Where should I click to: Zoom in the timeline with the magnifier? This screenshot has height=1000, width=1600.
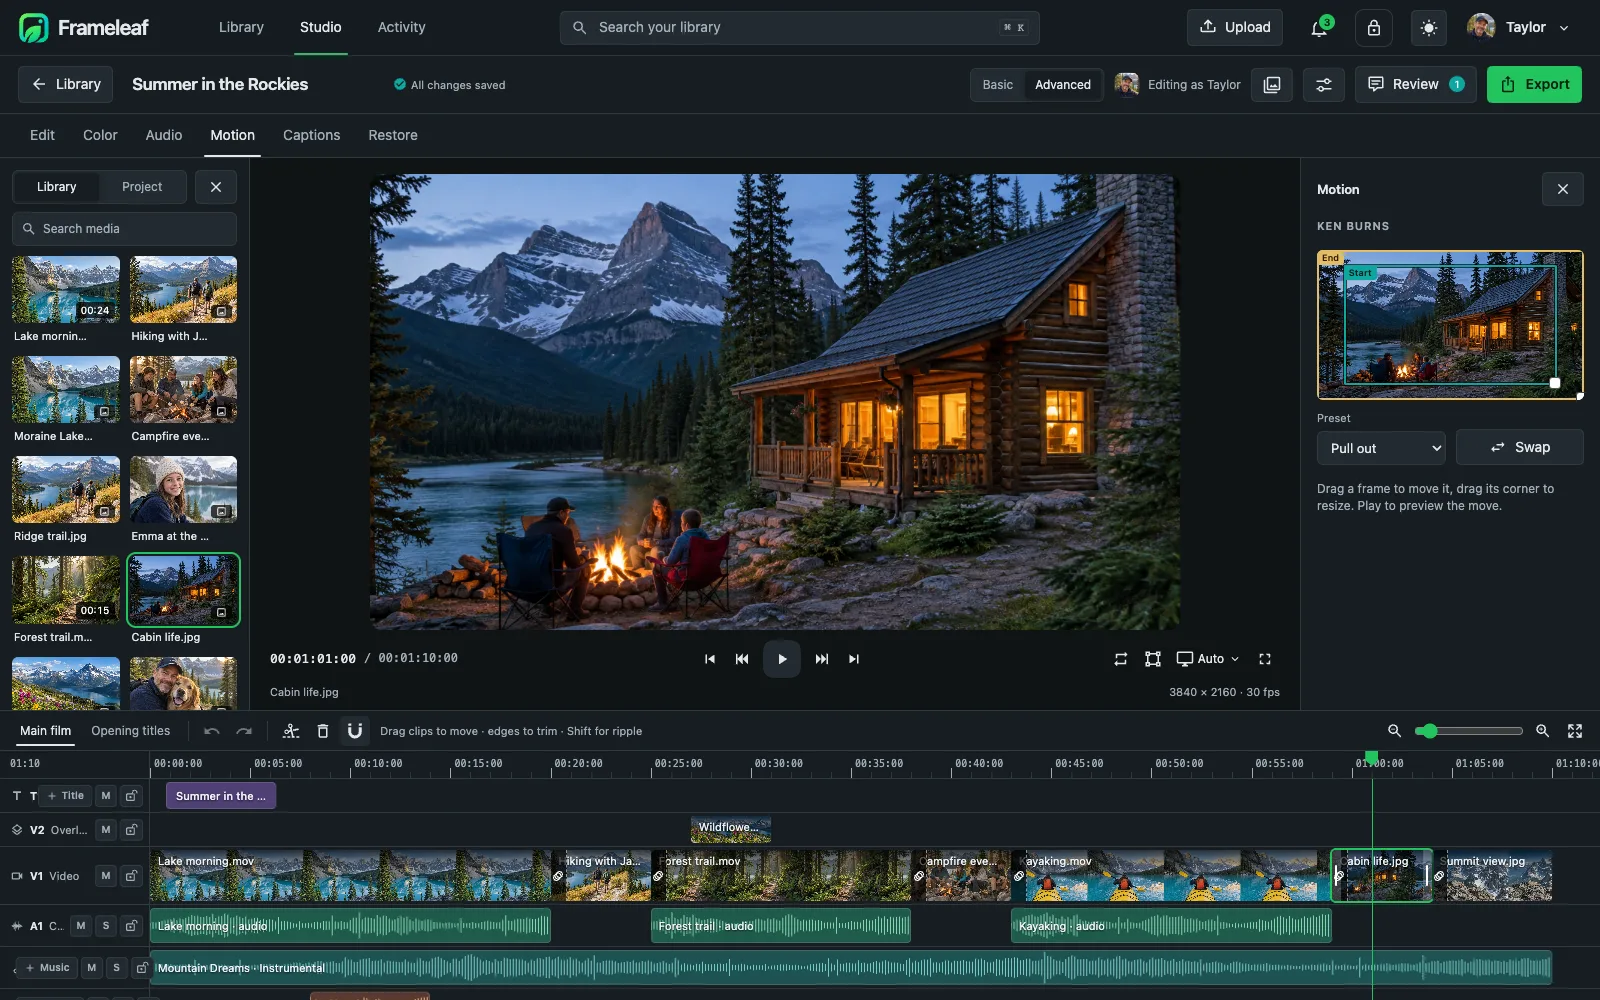tap(1543, 731)
